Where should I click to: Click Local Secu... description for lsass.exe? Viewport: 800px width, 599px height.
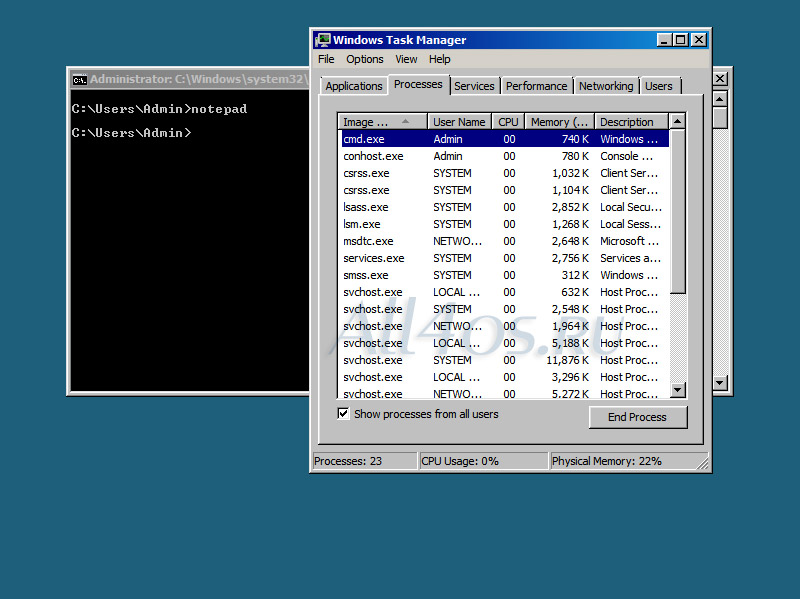pyautogui.click(x=631, y=207)
